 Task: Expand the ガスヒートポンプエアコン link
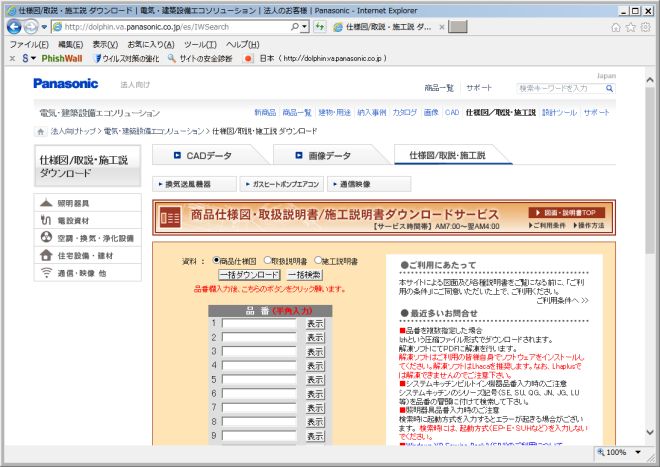point(282,184)
